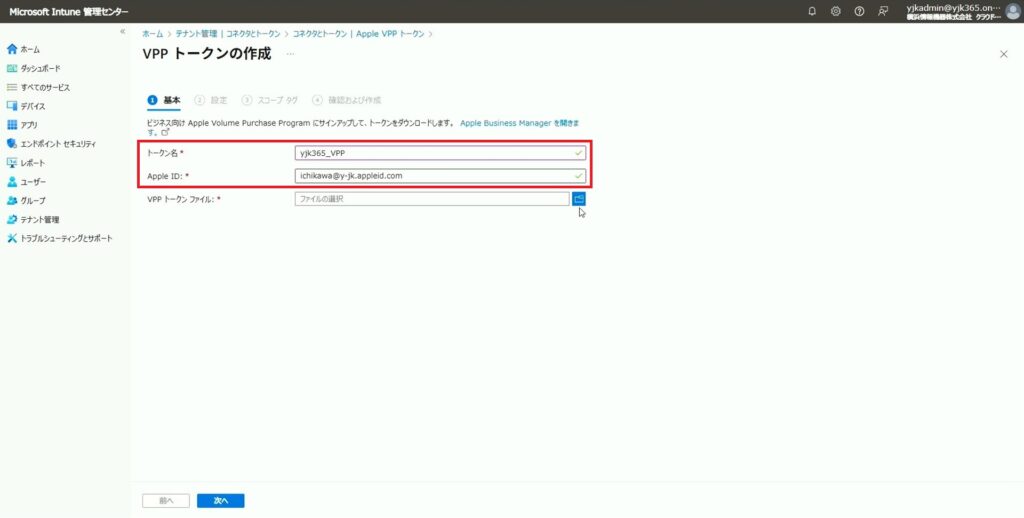Go to the スコープ タグ step tab
The width and height of the screenshot is (1024, 518).
pyautogui.click(x=269, y=100)
